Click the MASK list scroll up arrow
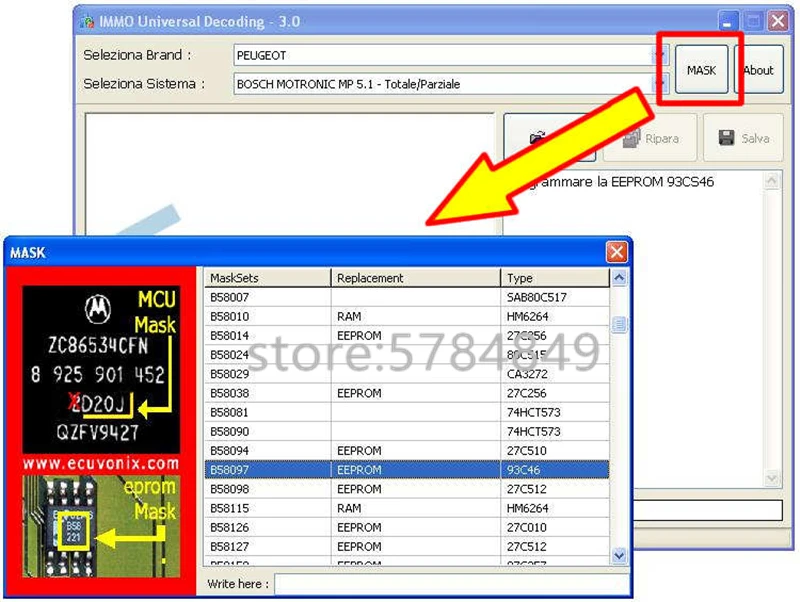 point(619,278)
